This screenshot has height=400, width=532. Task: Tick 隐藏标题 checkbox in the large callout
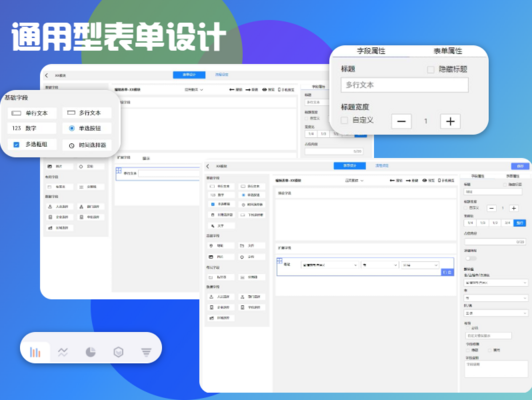click(x=431, y=70)
